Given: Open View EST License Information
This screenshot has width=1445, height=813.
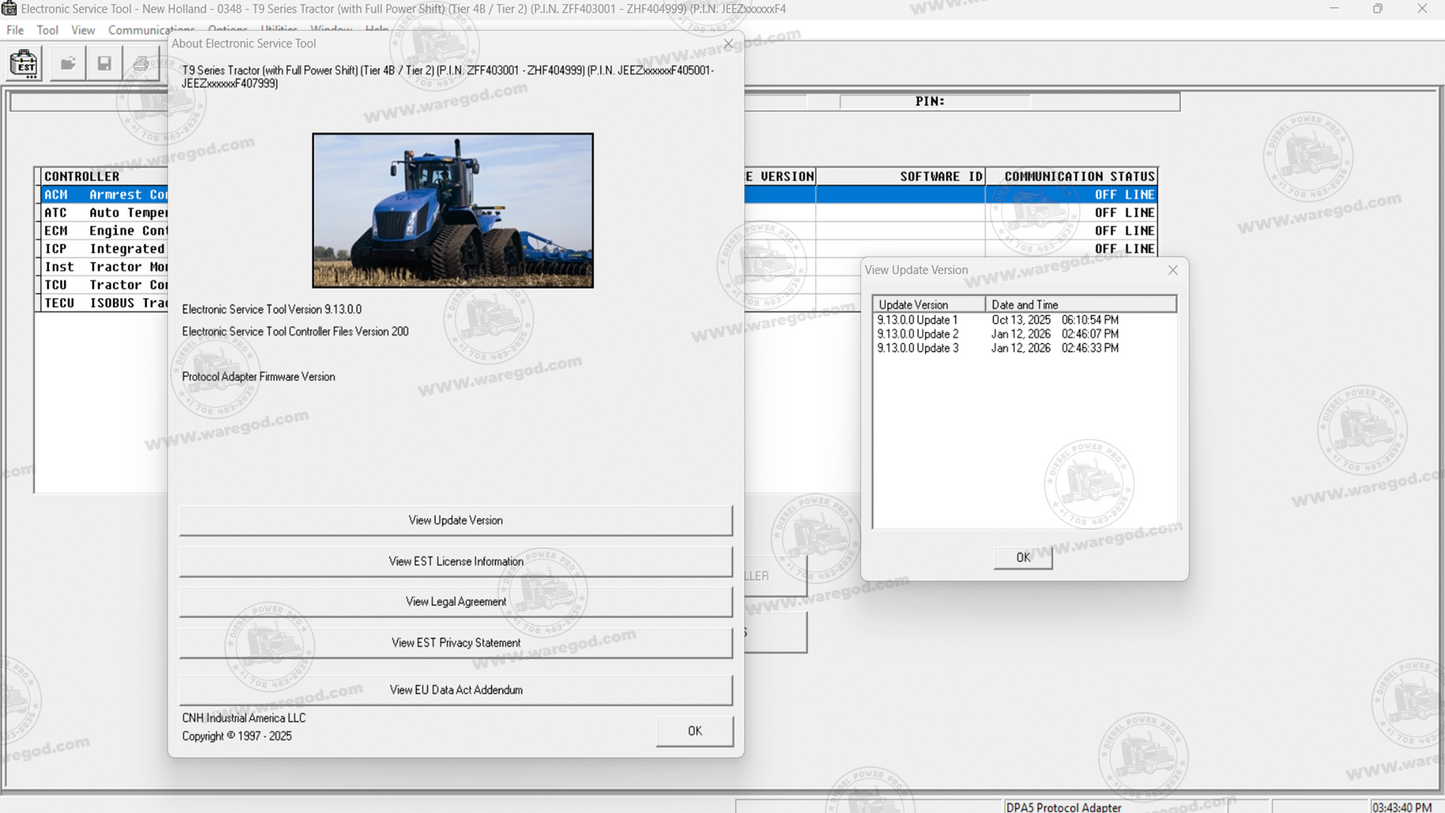Looking at the screenshot, I should coord(455,561).
